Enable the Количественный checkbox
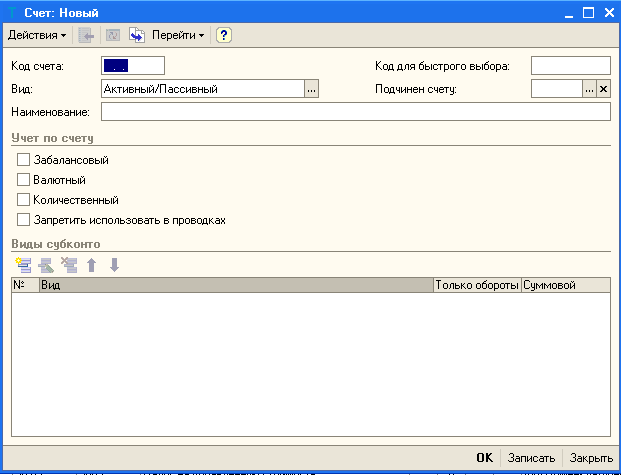Image resolution: width=621 pixels, height=475 pixels. [x=23, y=200]
